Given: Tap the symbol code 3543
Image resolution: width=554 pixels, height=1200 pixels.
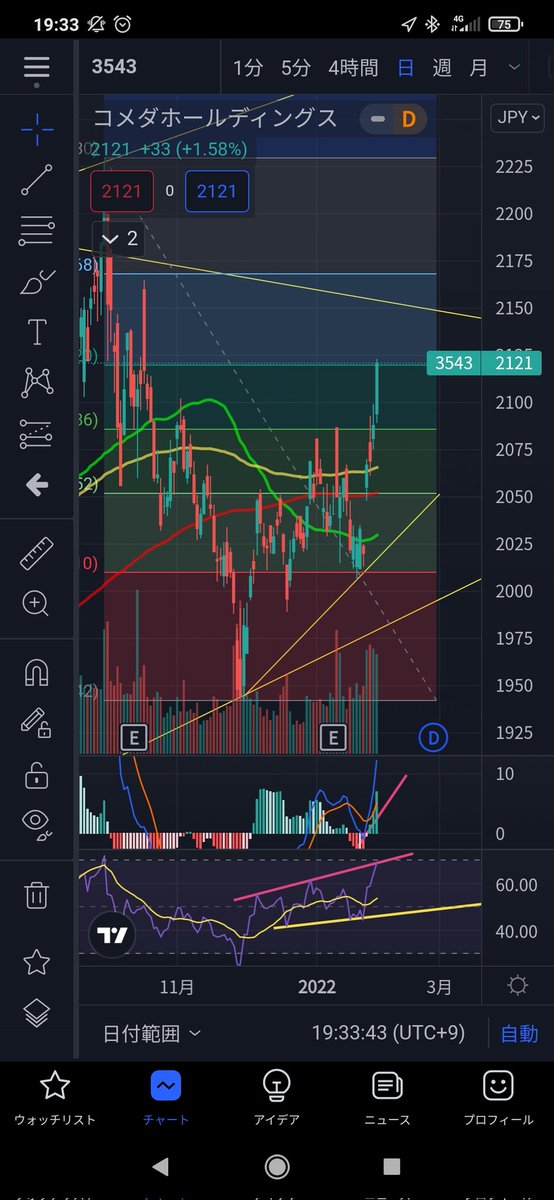Looking at the screenshot, I should (x=114, y=67).
